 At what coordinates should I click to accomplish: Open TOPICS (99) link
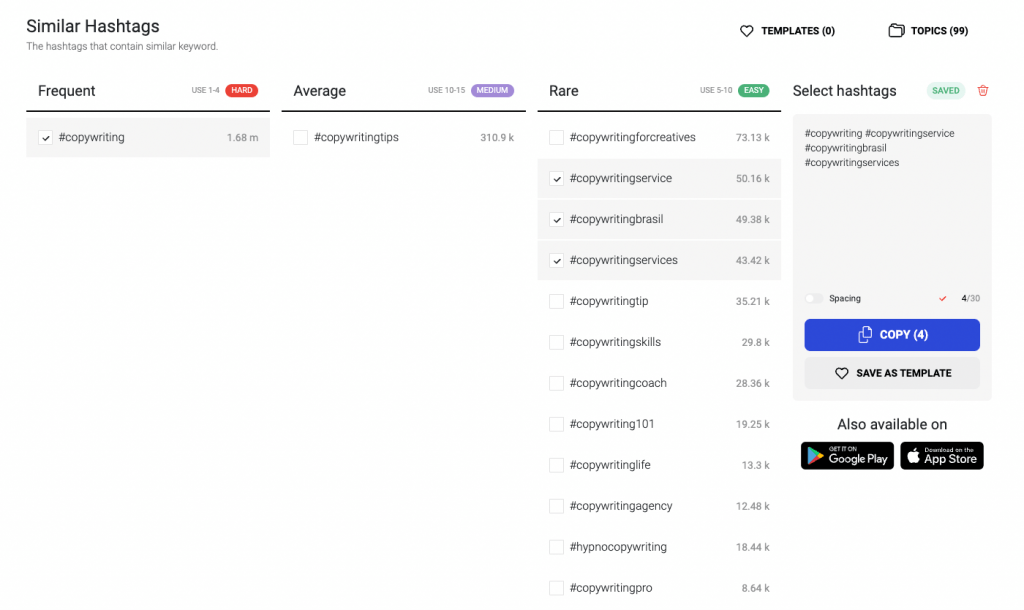pyautogui.click(x=928, y=31)
